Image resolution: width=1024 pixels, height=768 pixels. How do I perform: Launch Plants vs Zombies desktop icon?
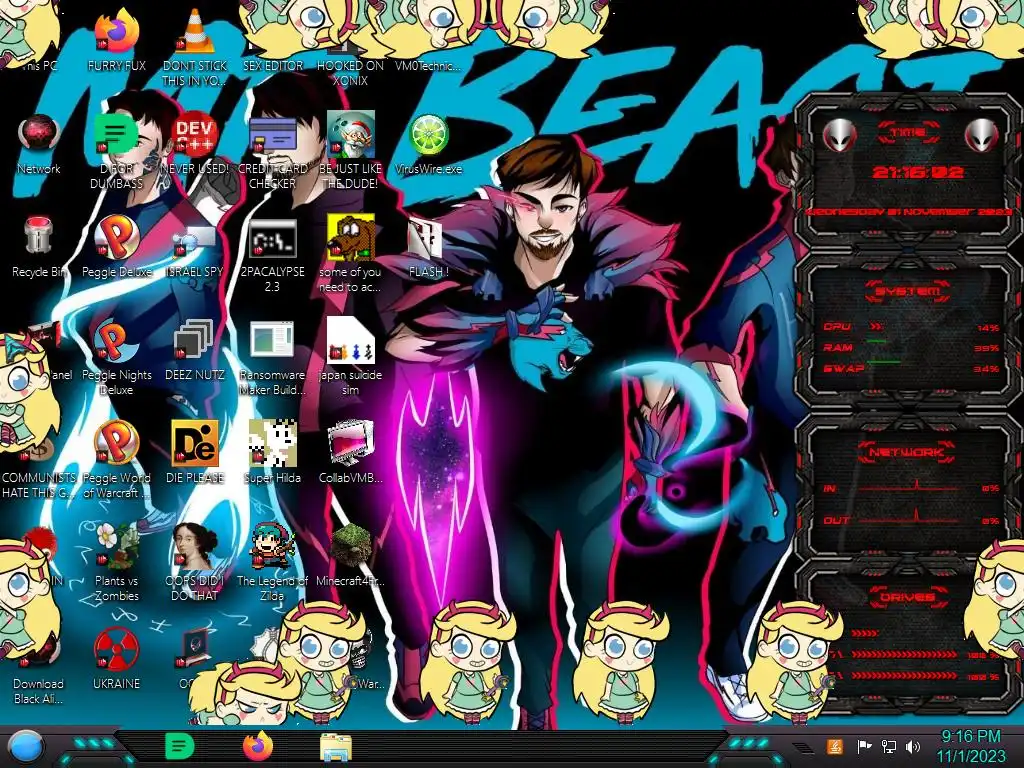117,546
